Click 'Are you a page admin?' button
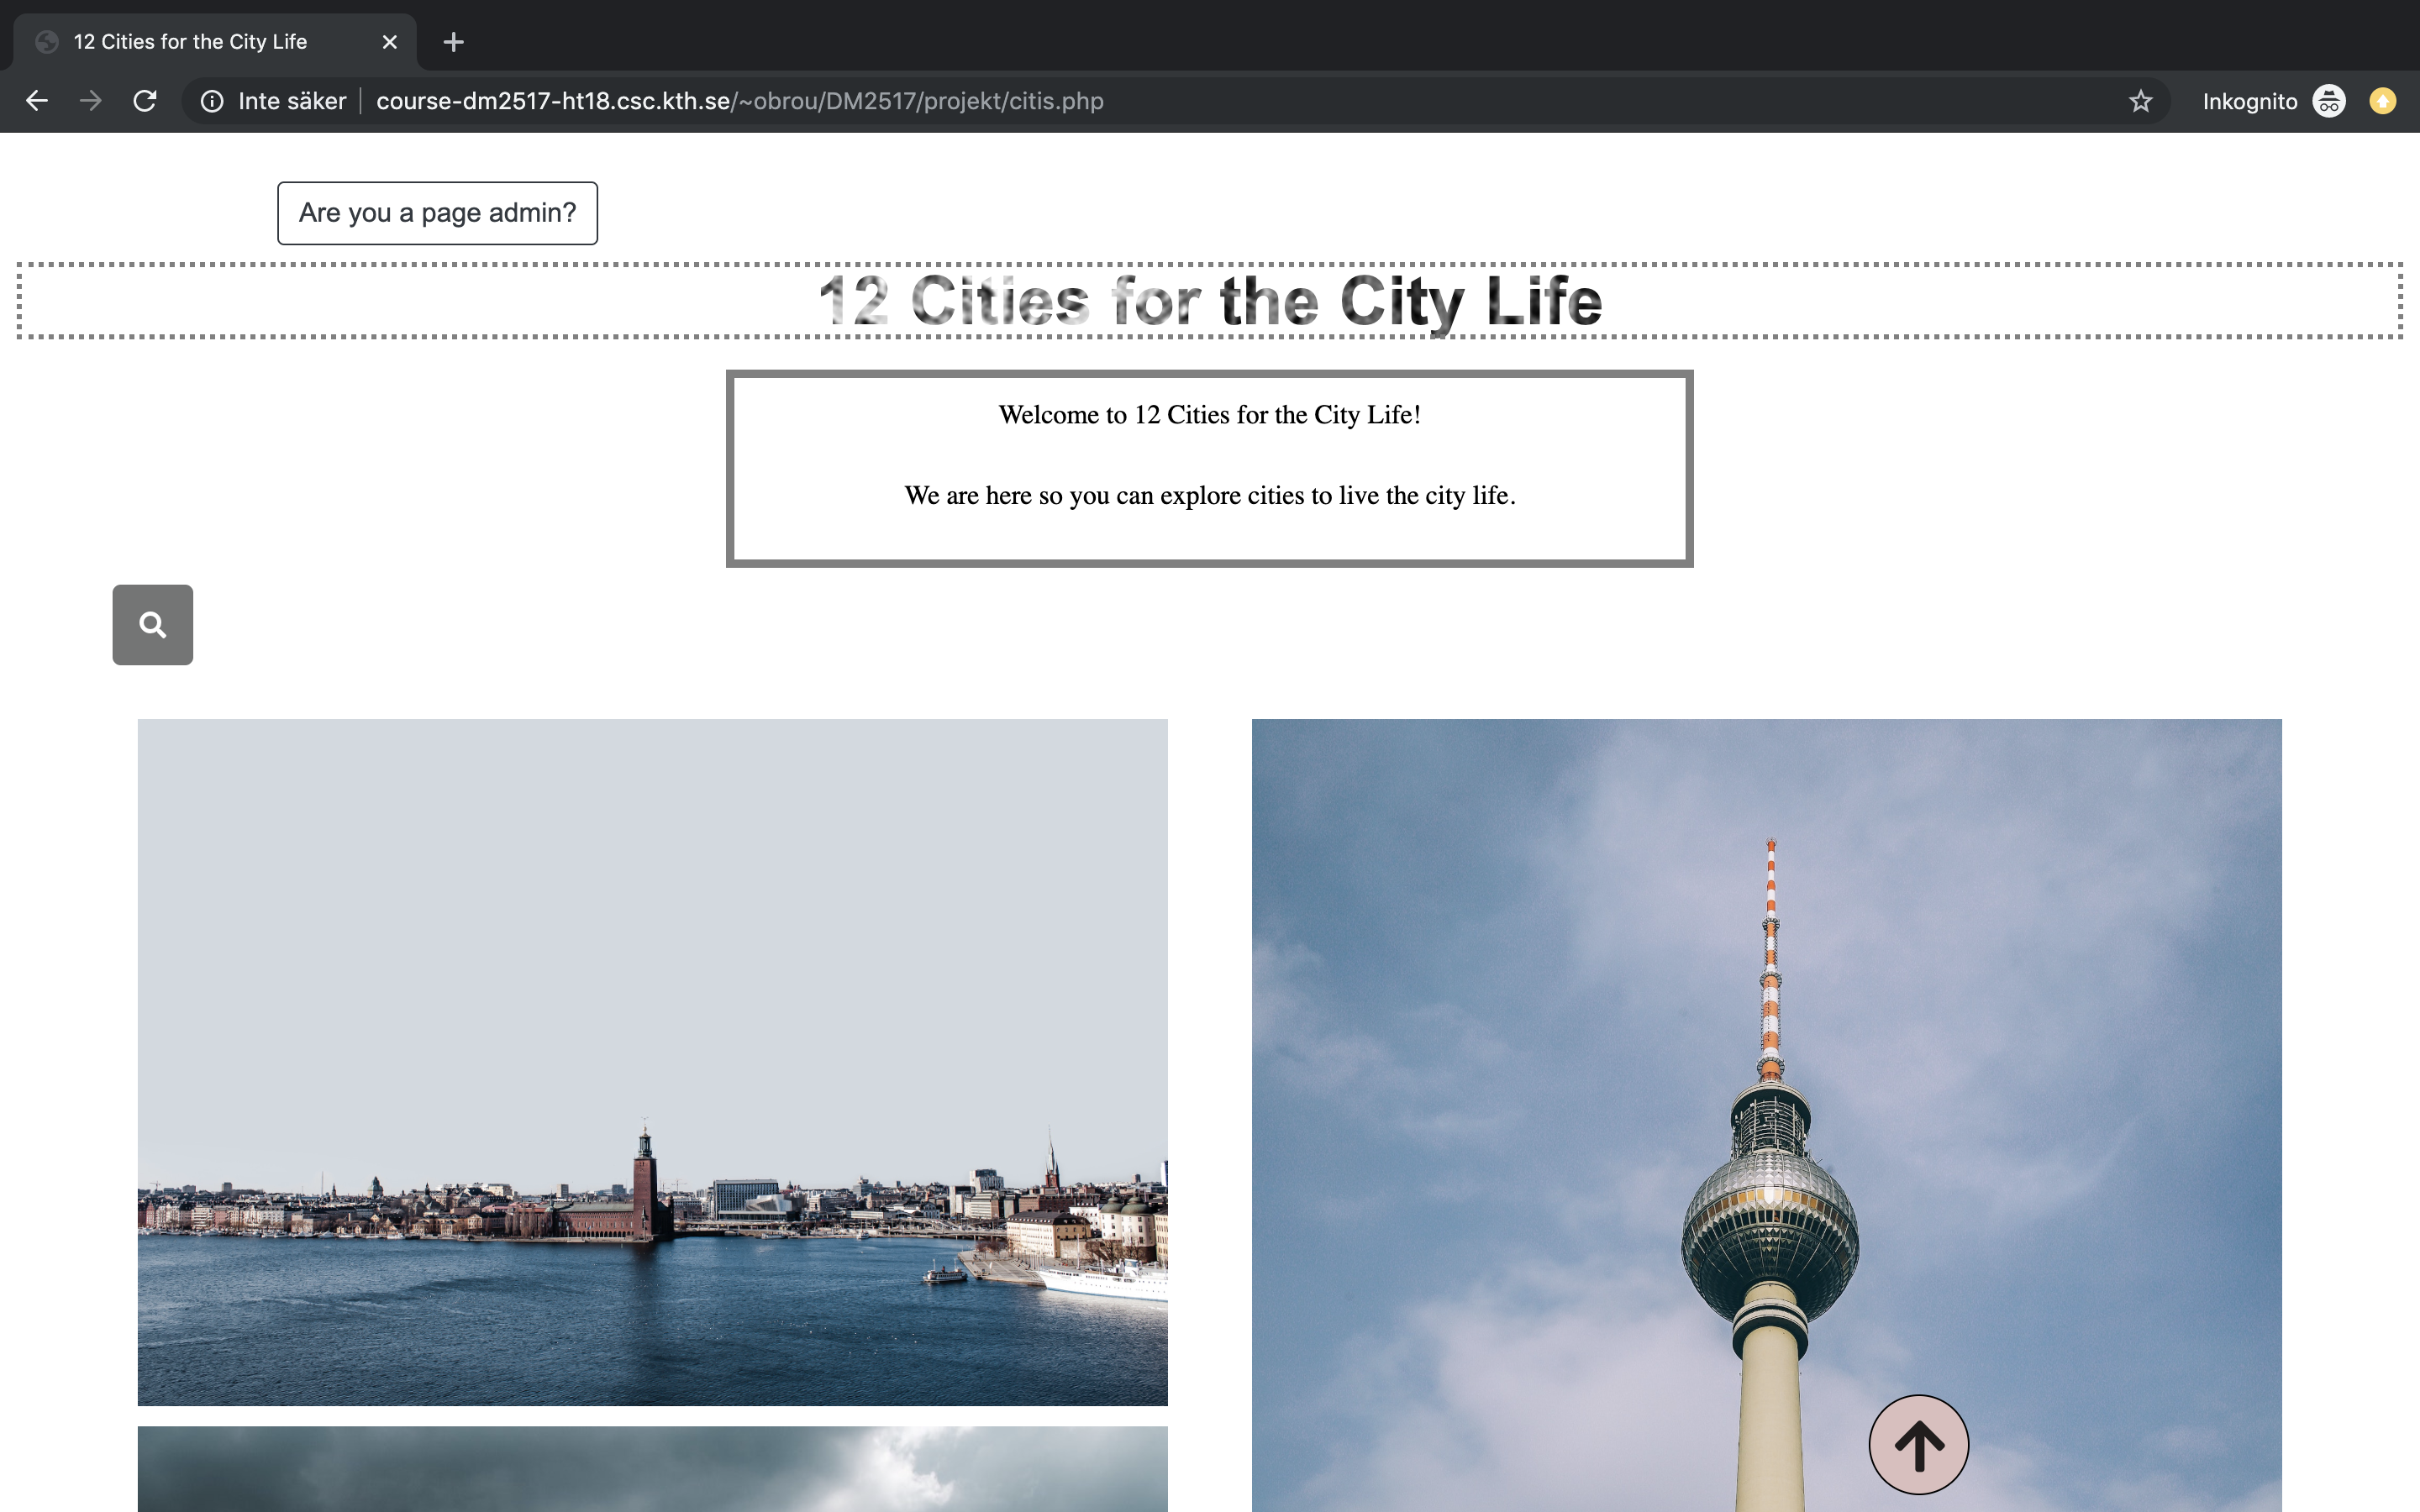2420x1512 pixels. [437, 213]
